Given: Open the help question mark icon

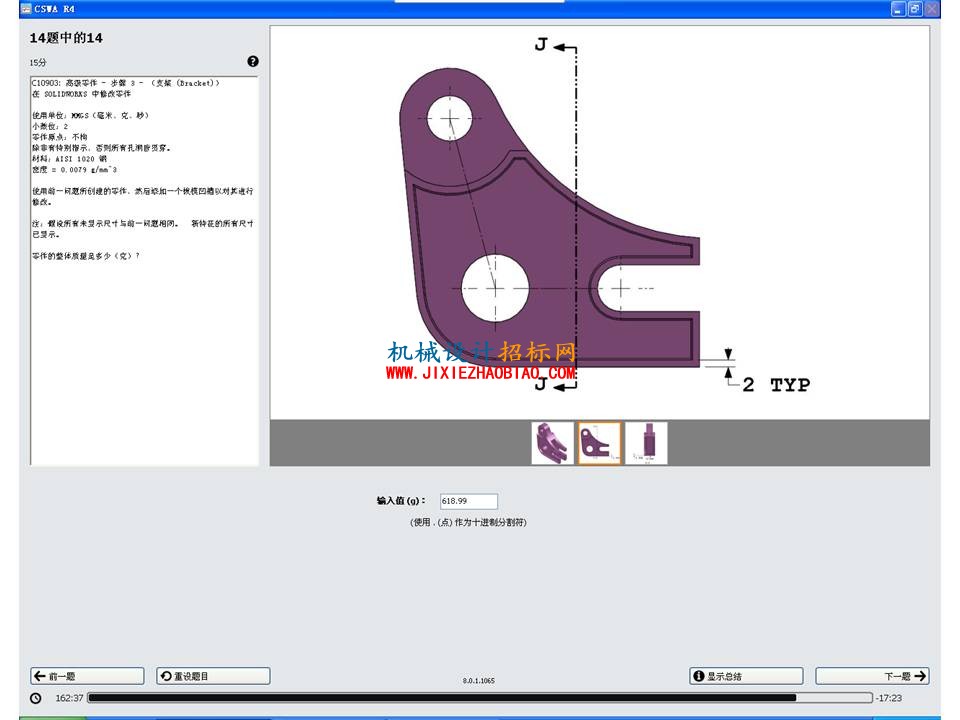Looking at the screenshot, I should coord(253,61).
